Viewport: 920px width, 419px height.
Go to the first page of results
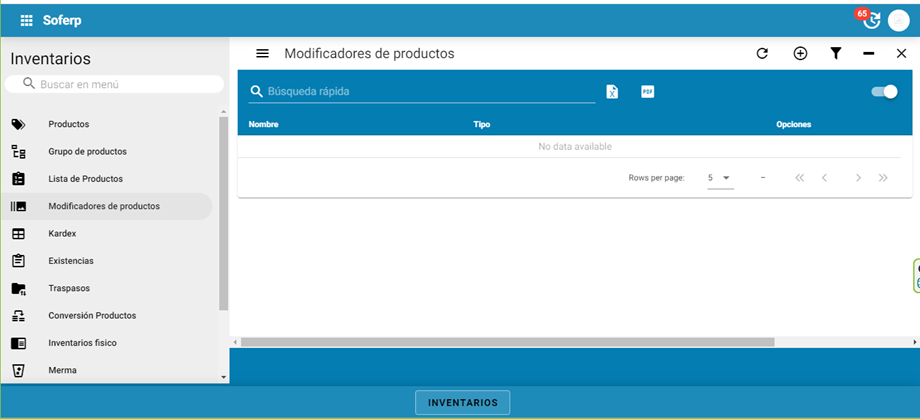point(799,178)
